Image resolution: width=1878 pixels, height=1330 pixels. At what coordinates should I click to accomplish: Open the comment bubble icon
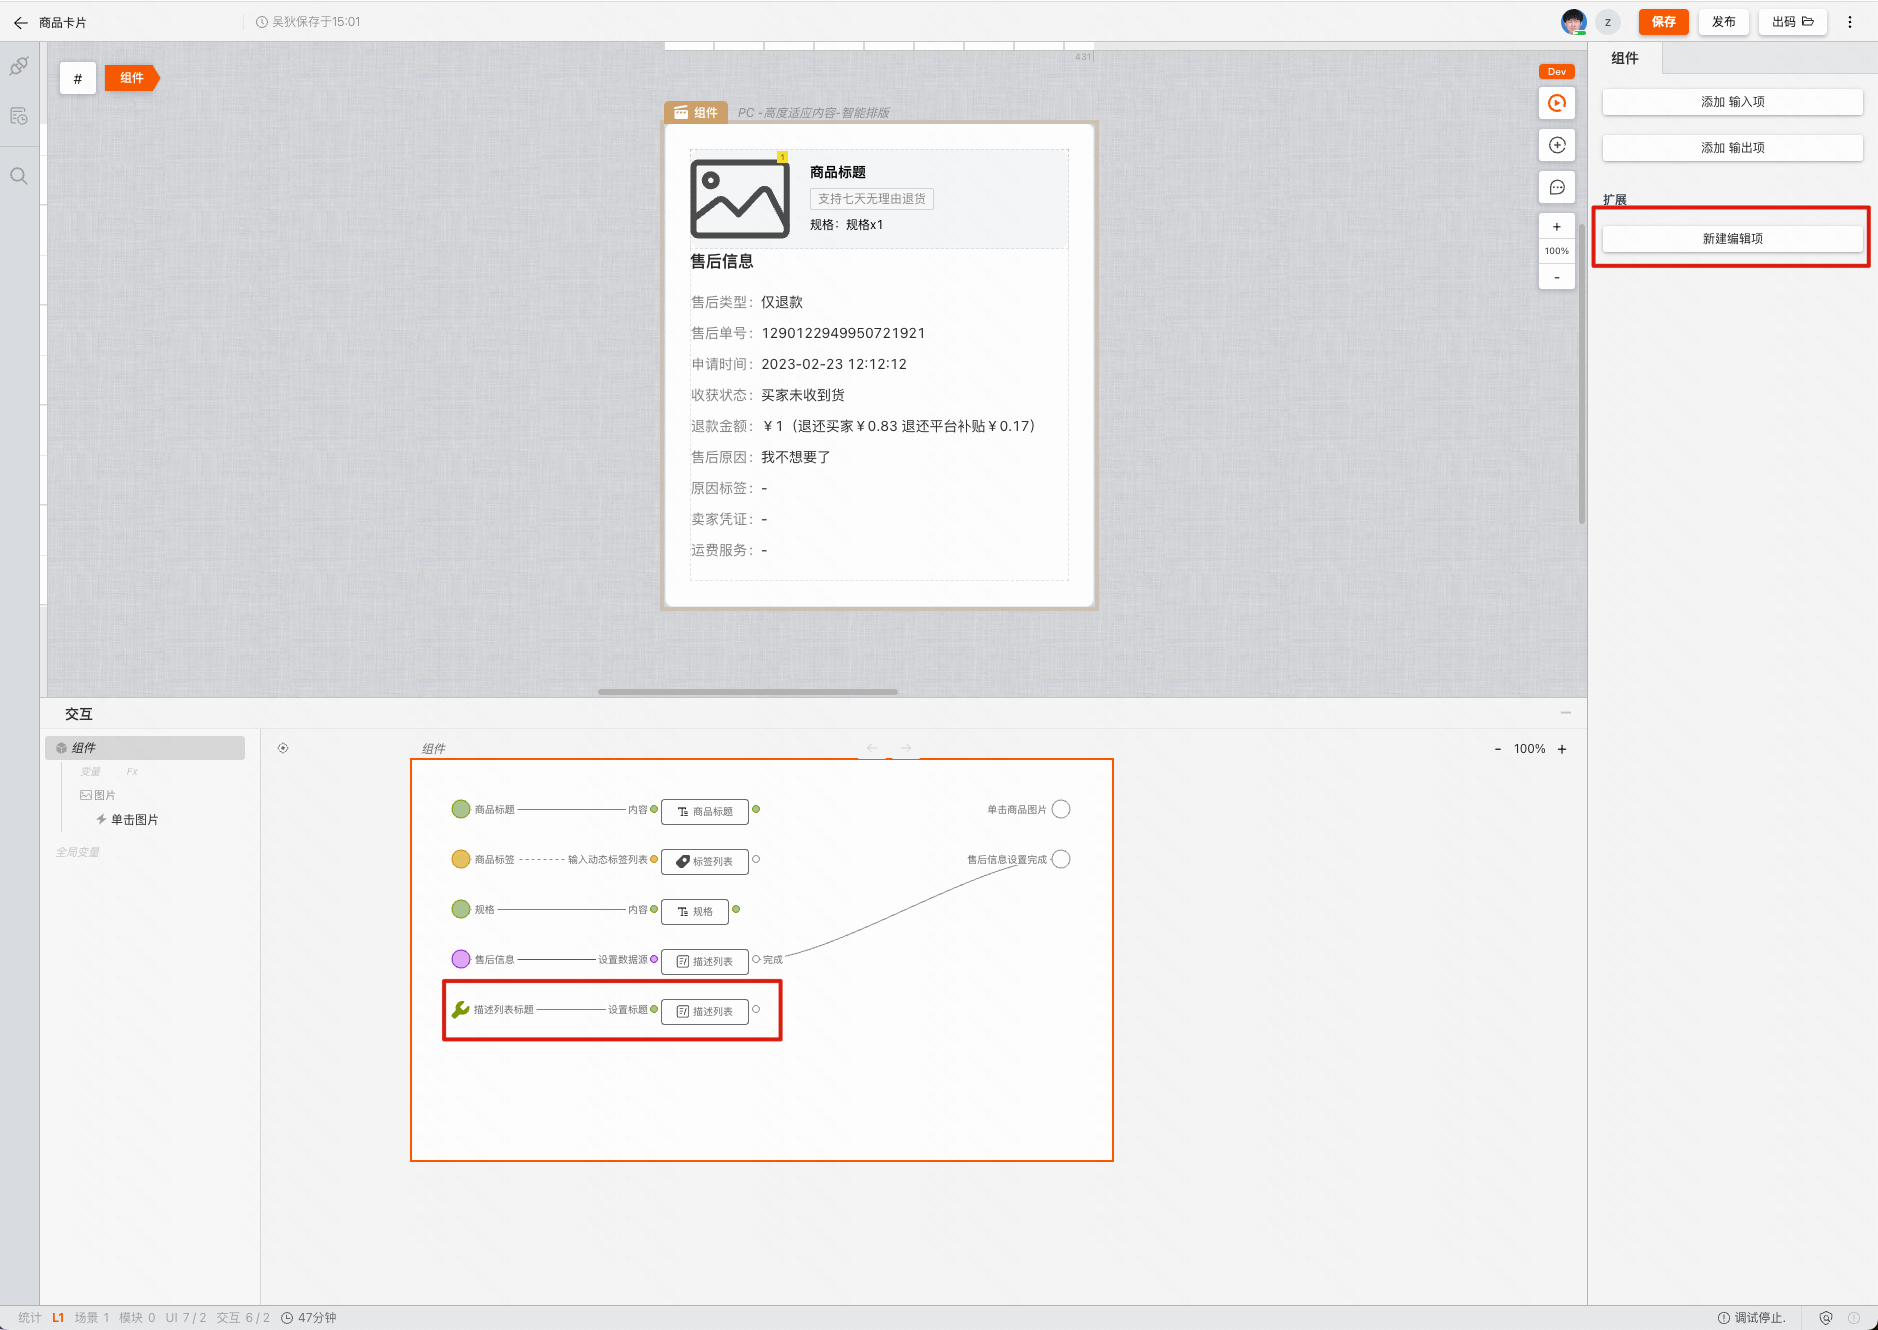1557,187
